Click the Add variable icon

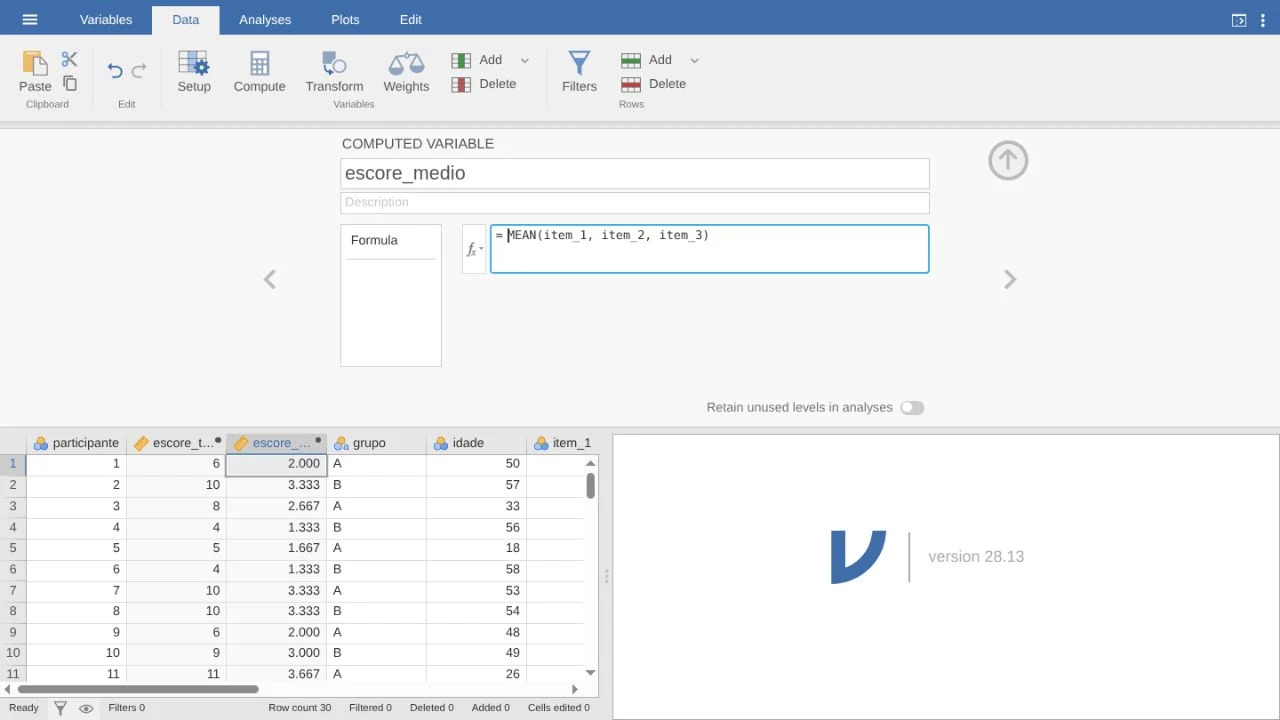(461, 60)
